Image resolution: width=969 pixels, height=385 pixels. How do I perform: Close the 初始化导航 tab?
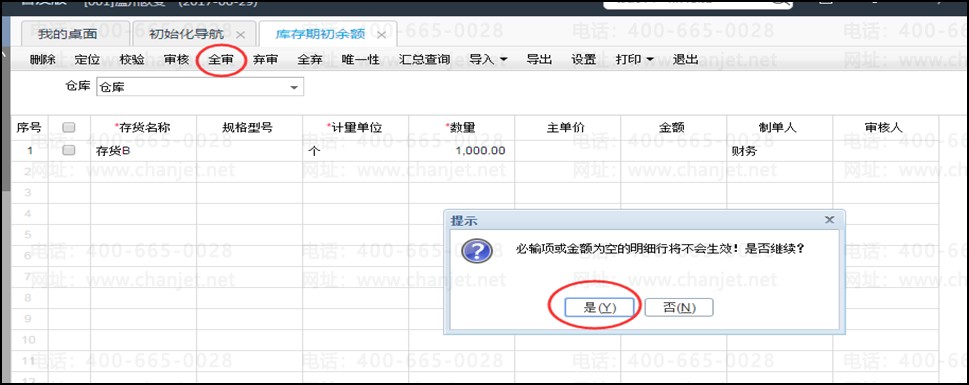(x=240, y=35)
